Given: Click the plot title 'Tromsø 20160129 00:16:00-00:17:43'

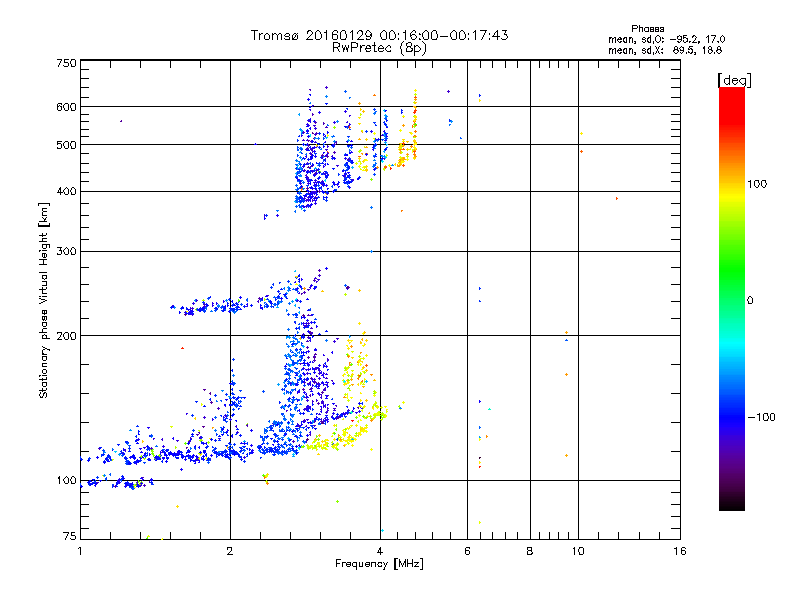Looking at the screenshot, I should (x=379, y=35).
